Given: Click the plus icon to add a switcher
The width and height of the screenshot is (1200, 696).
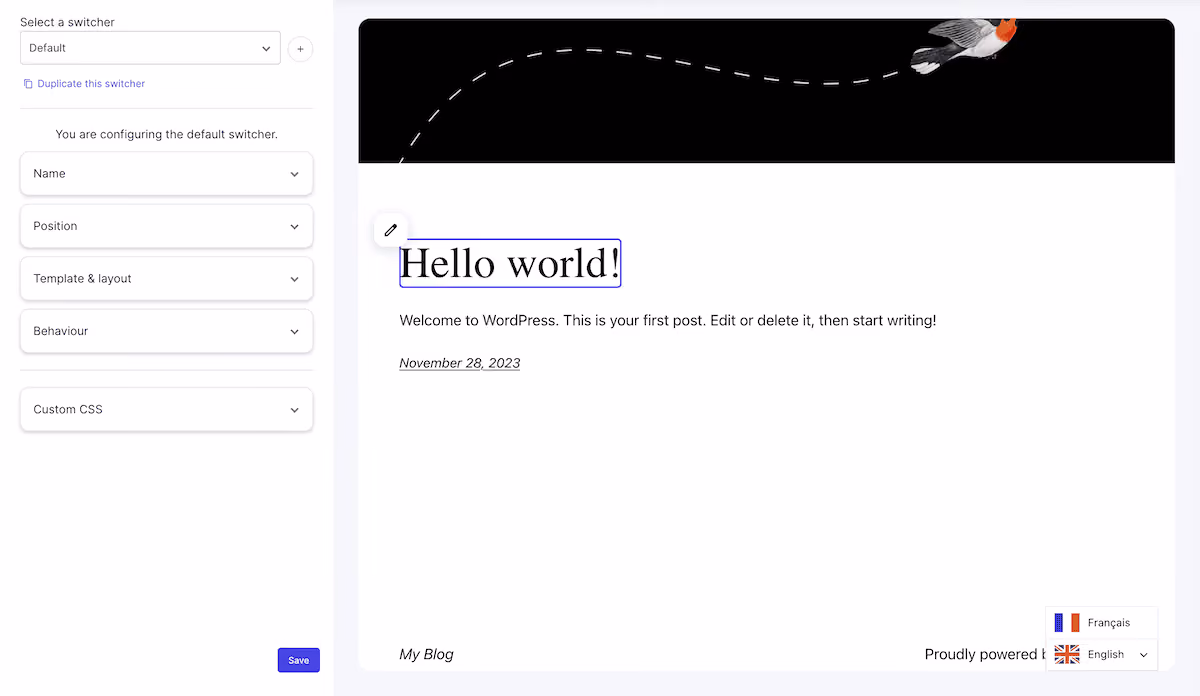Looking at the screenshot, I should point(300,49).
